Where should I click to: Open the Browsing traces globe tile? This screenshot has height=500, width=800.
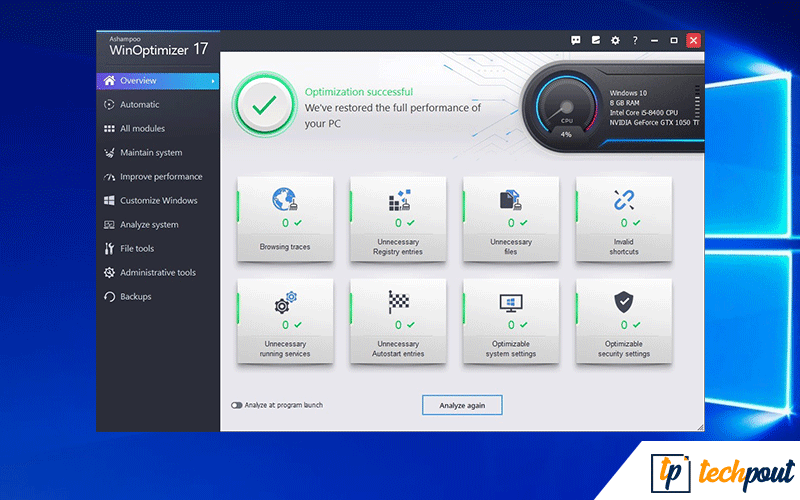285,200
